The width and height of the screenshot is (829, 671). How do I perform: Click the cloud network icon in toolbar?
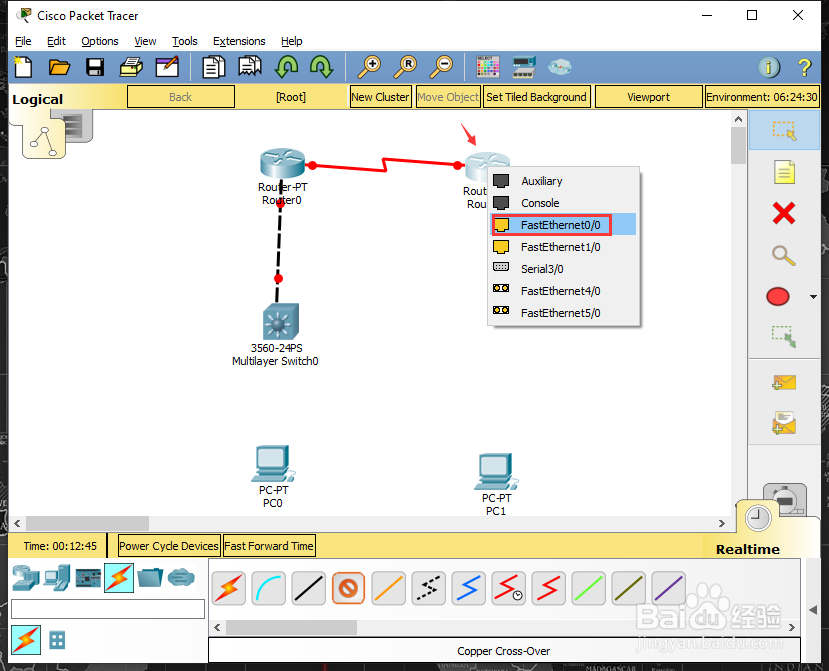click(x=559, y=67)
